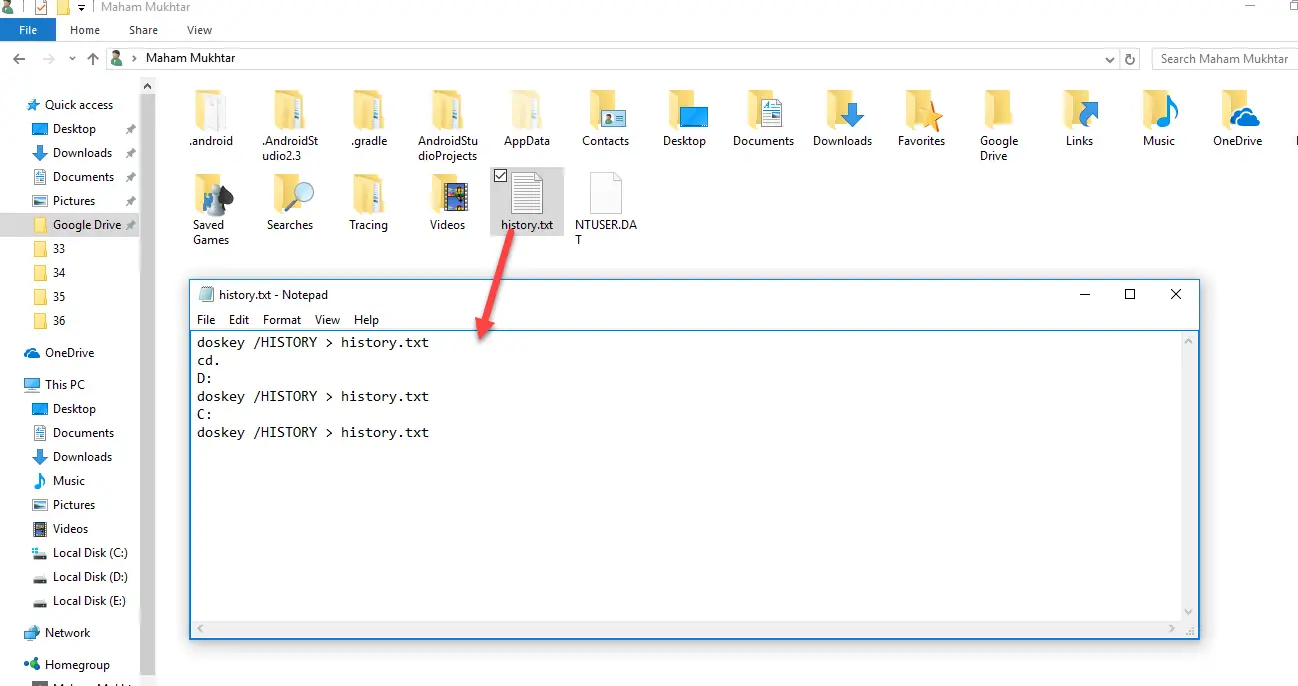This screenshot has height=686, width=1298.
Task: Select Local Disk (E:) in the sidebar
Action: tap(88, 600)
